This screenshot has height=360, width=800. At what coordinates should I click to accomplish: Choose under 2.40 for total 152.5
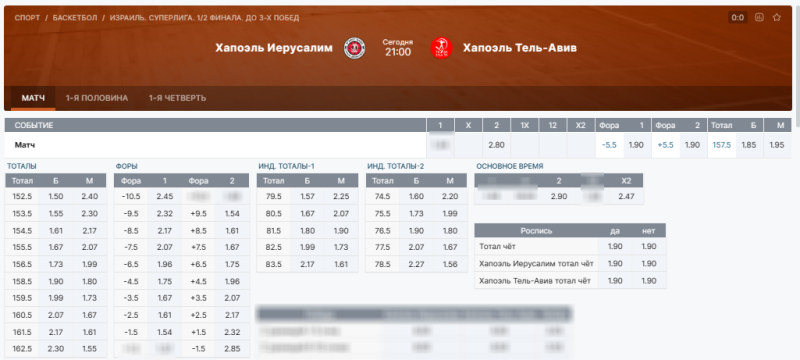pyautogui.click(x=90, y=196)
